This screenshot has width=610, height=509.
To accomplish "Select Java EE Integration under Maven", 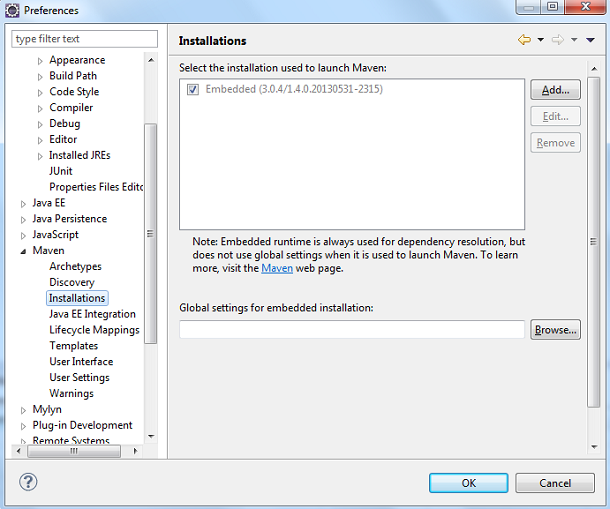I will point(92,314).
